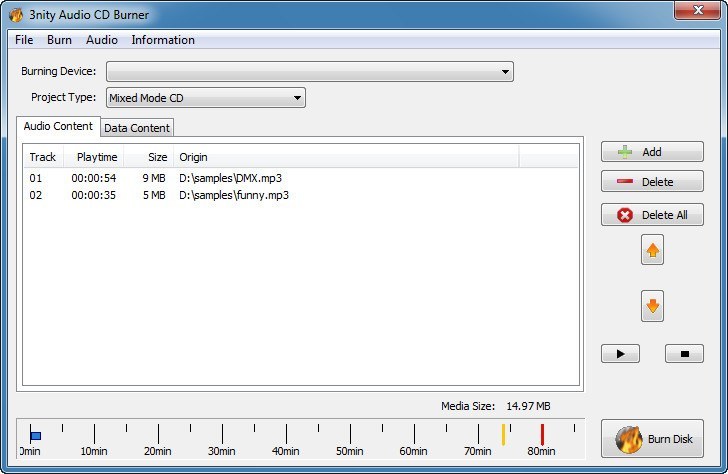Image resolution: width=728 pixels, height=474 pixels.
Task: Click track number 01
Action: pos(36,178)
